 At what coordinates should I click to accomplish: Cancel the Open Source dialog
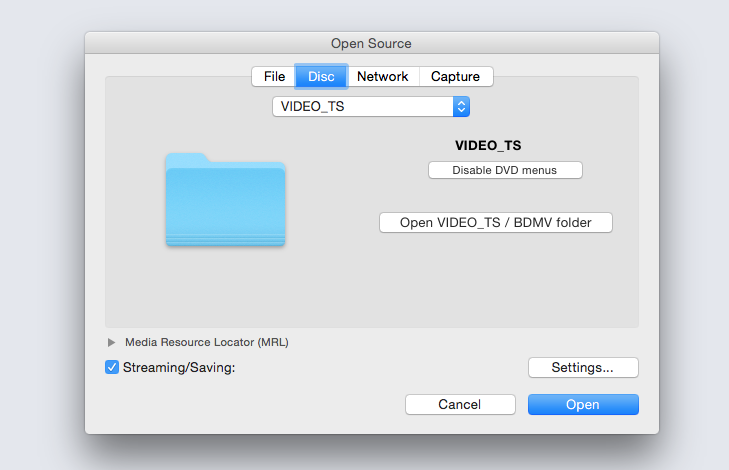click(x=460, y=404)
